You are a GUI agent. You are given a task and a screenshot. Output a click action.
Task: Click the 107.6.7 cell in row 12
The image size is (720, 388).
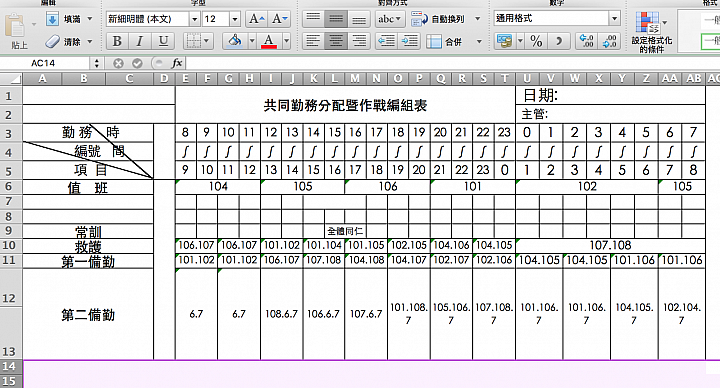366,314
